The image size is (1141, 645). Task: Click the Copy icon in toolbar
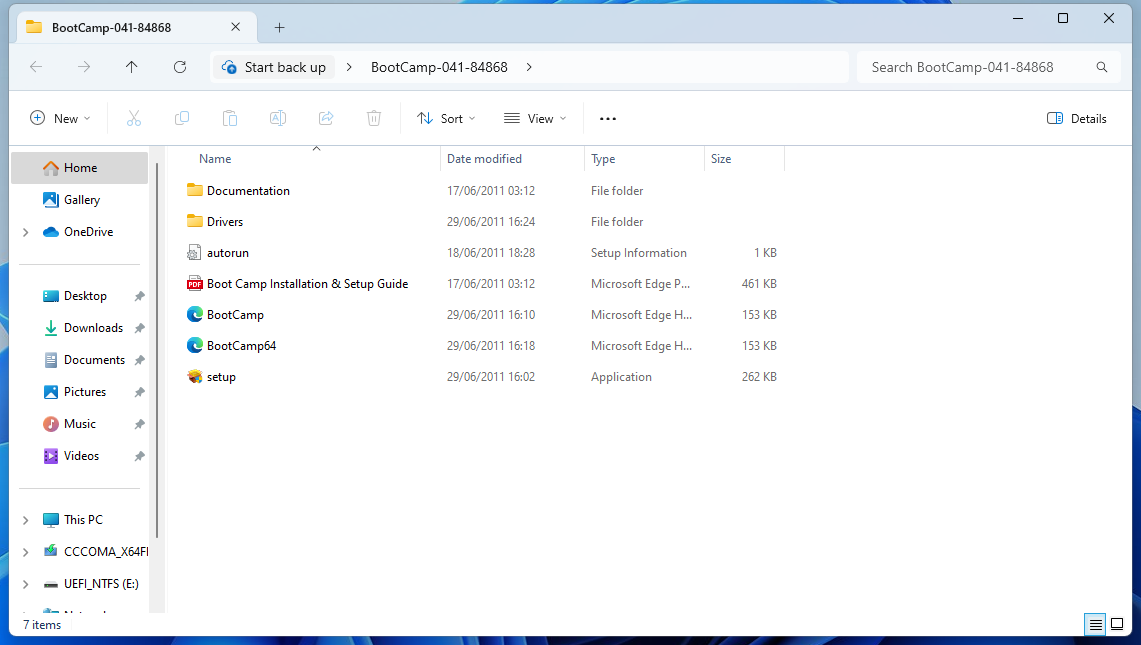click(x=182, y=119)
